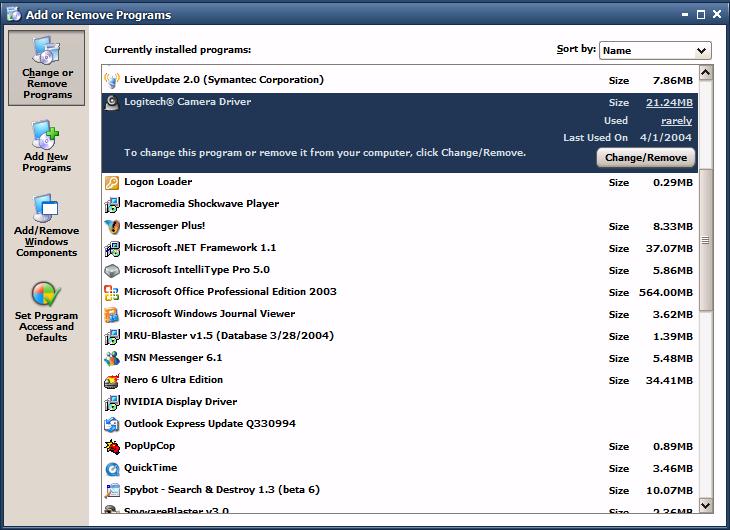Click the 'rarely' usage link
730x530 pixels.
coord(676,121)
